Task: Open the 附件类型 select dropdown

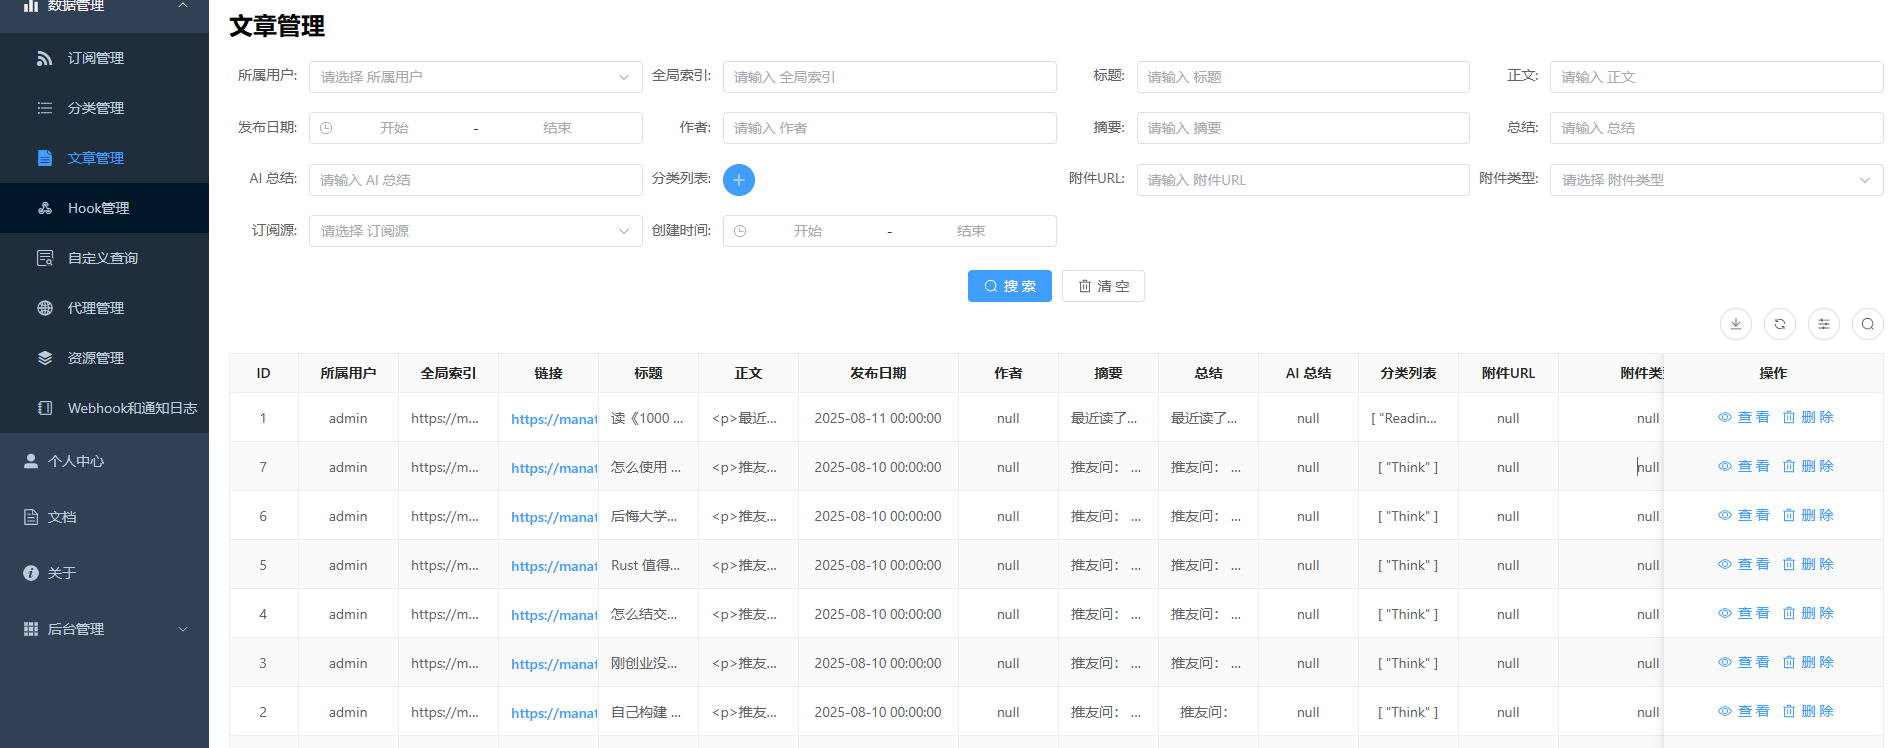Action: click(1717, 180)
